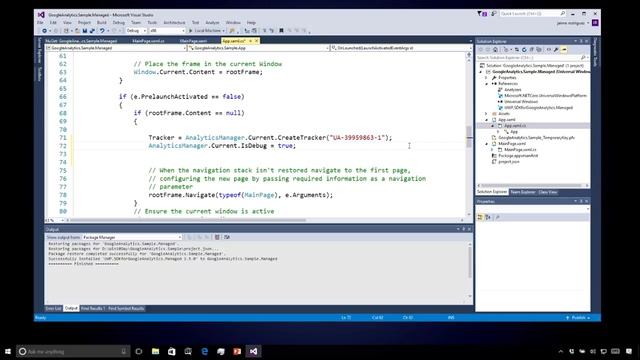Click the Publish button in status bar

click(578, 318)
